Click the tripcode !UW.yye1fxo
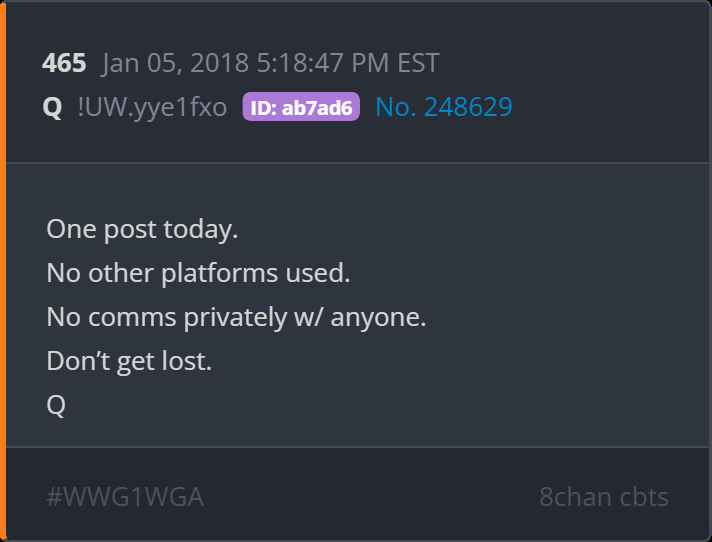This screenshot has width=712, height=542. (152, 107)
